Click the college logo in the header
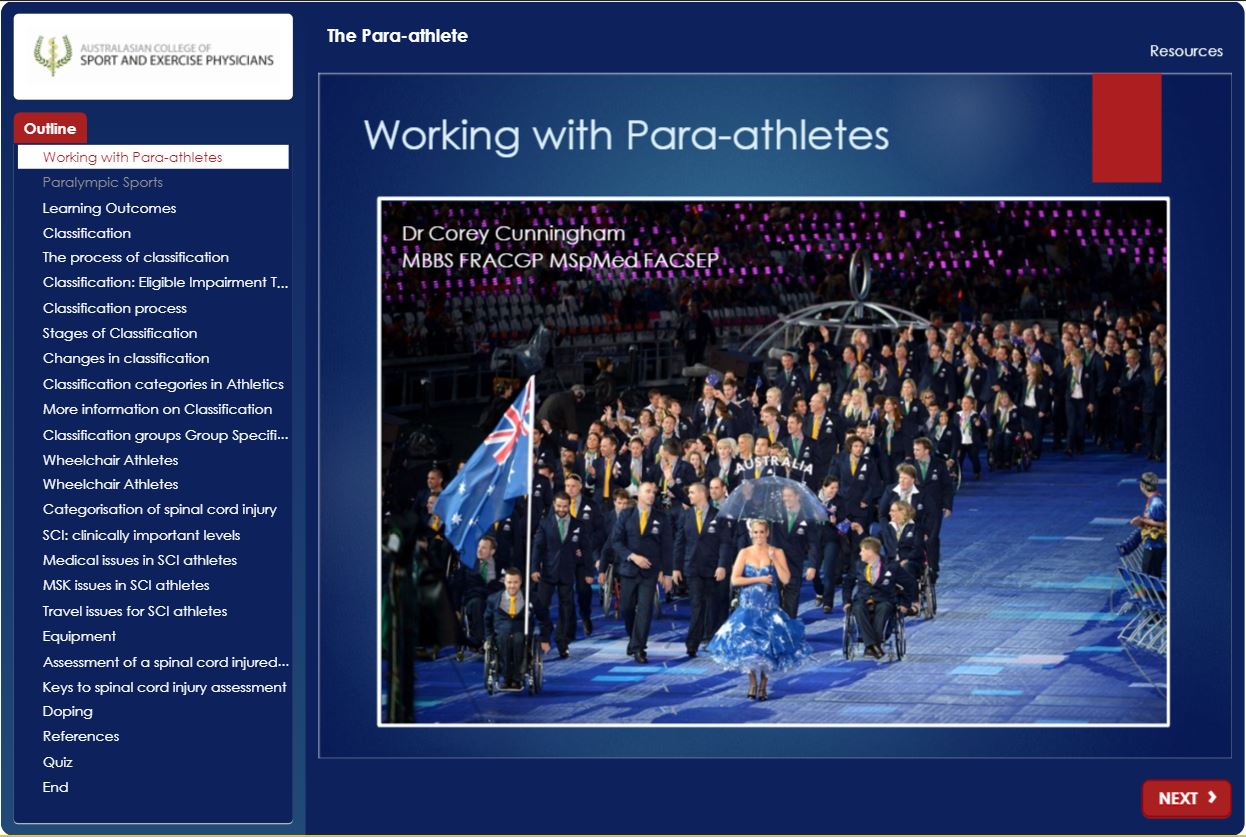The width and height of the screenshot is (1246, 837). pyautogui.click(x=153, y=56)
